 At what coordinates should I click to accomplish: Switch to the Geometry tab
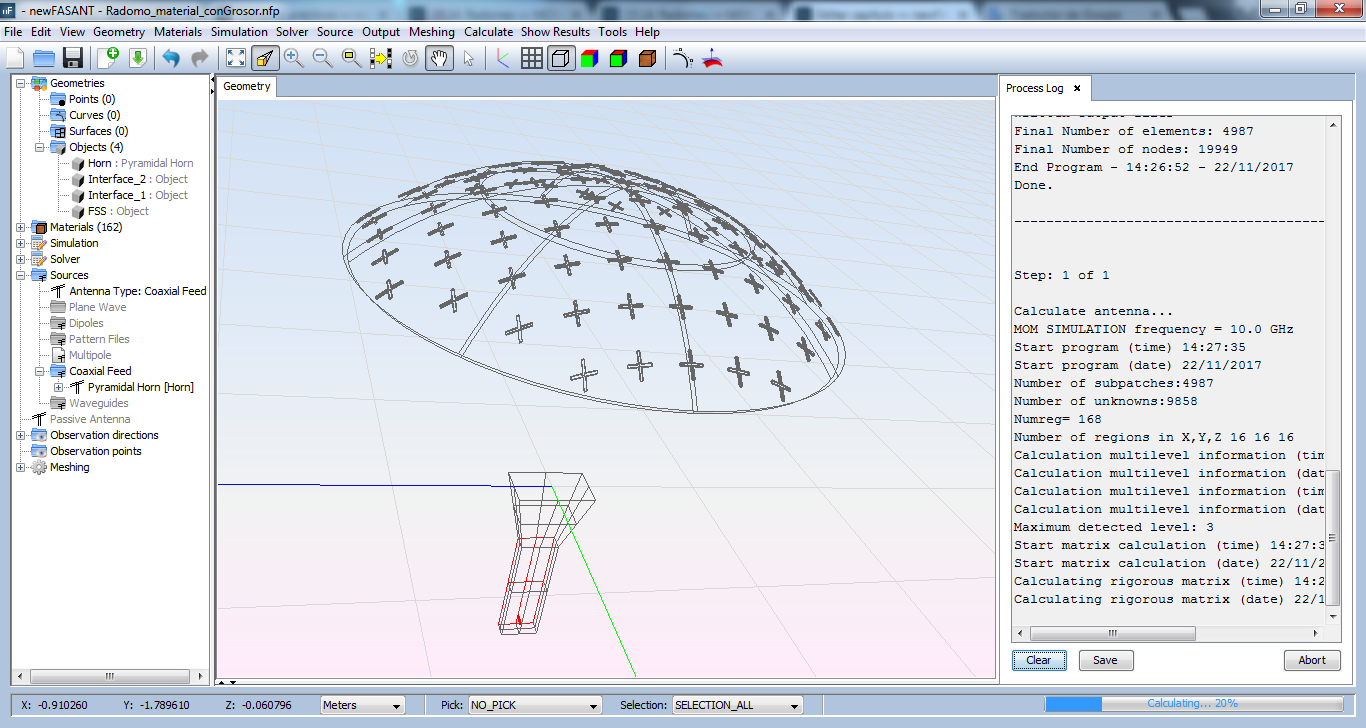pyautogui.click(x=246, y=87)
